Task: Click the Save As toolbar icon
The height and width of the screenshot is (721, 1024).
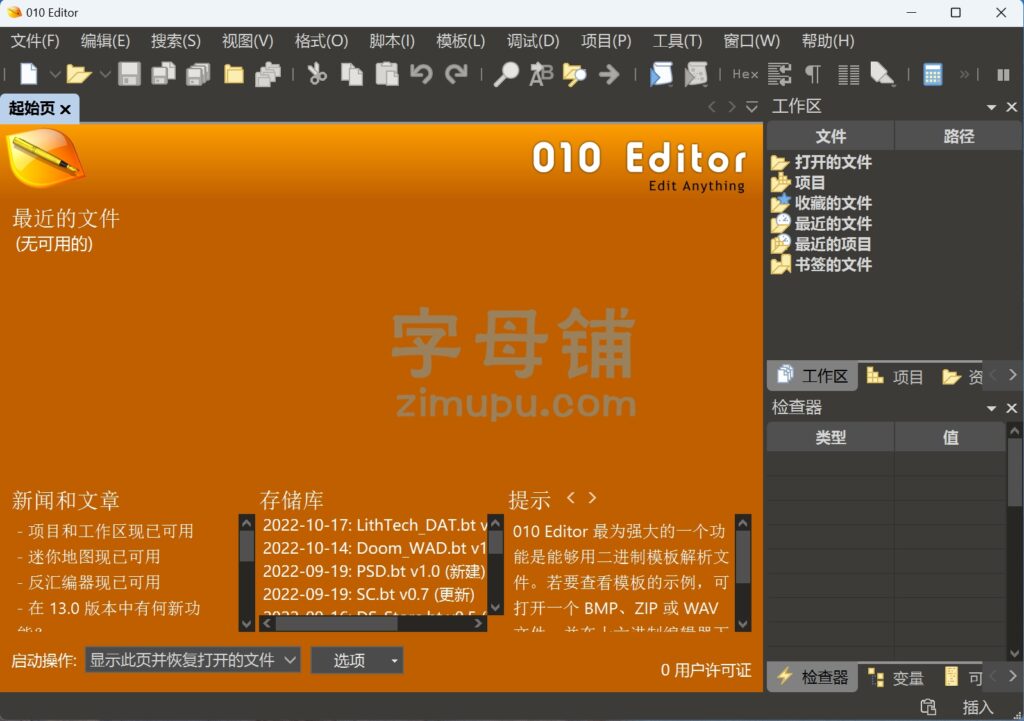Action: (x=163, y=74)
